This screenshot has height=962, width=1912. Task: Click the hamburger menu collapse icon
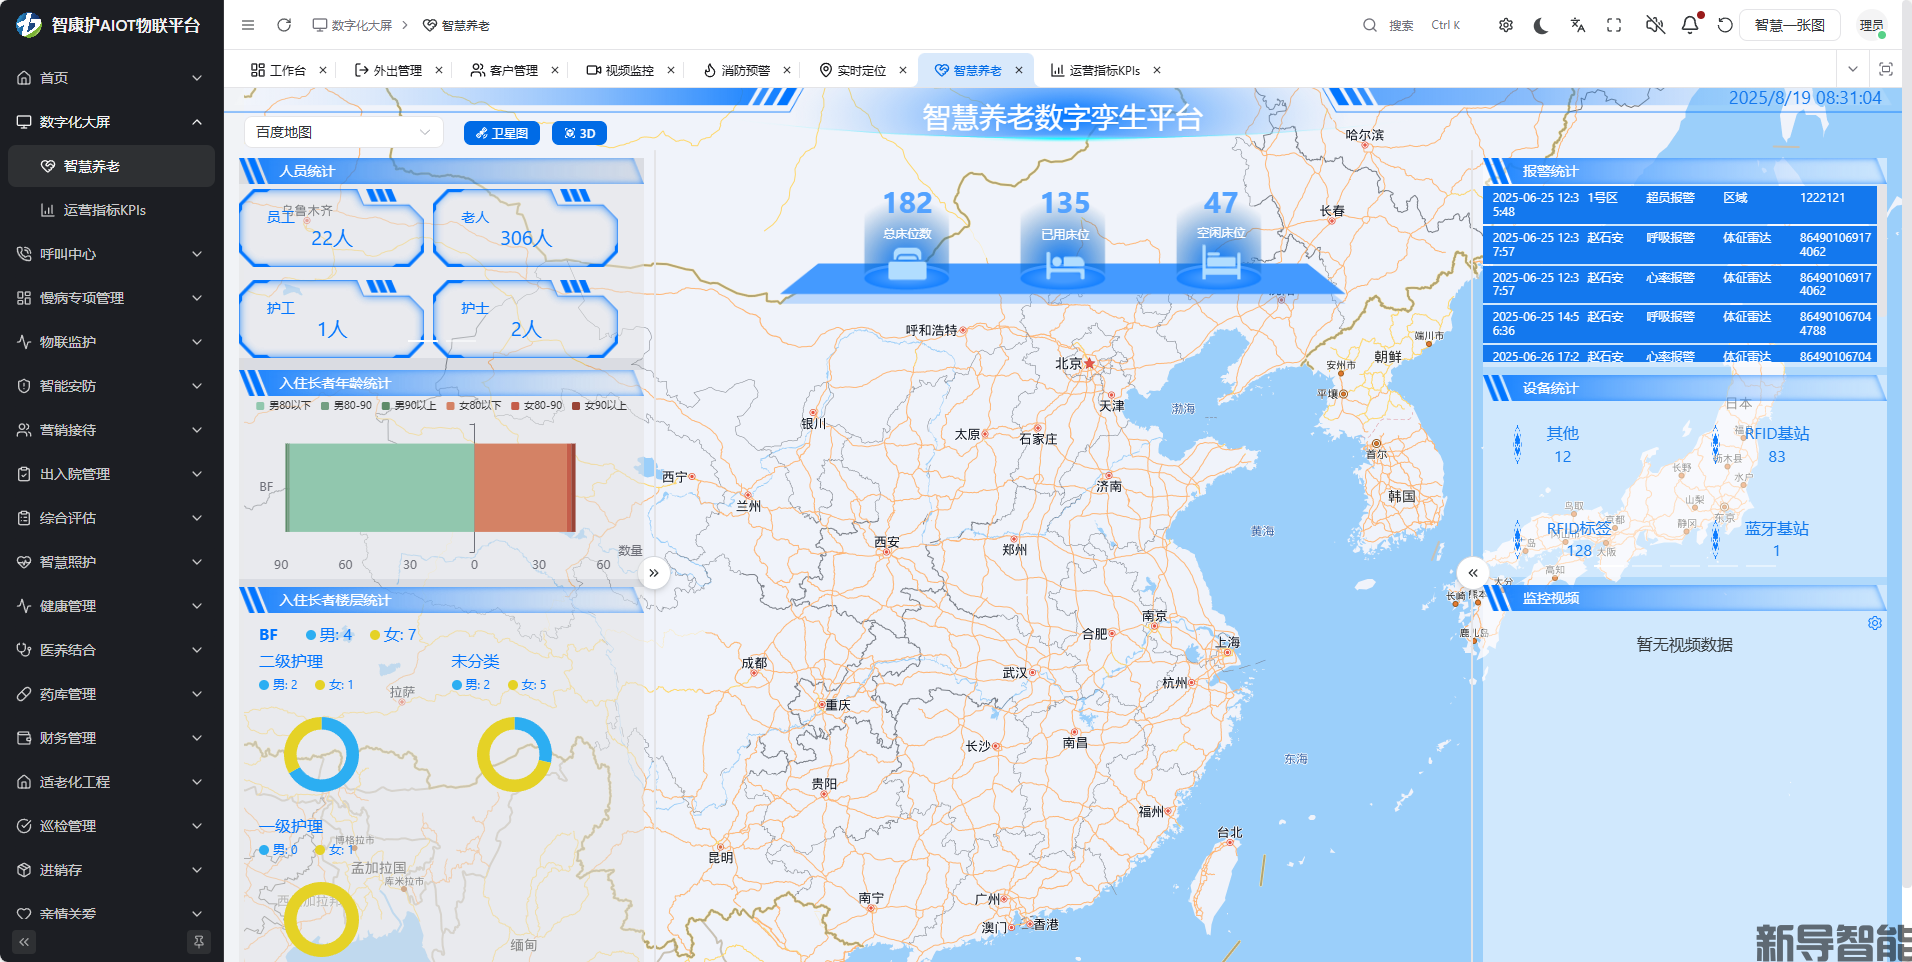pyautogui.click(x=248, y=25)
